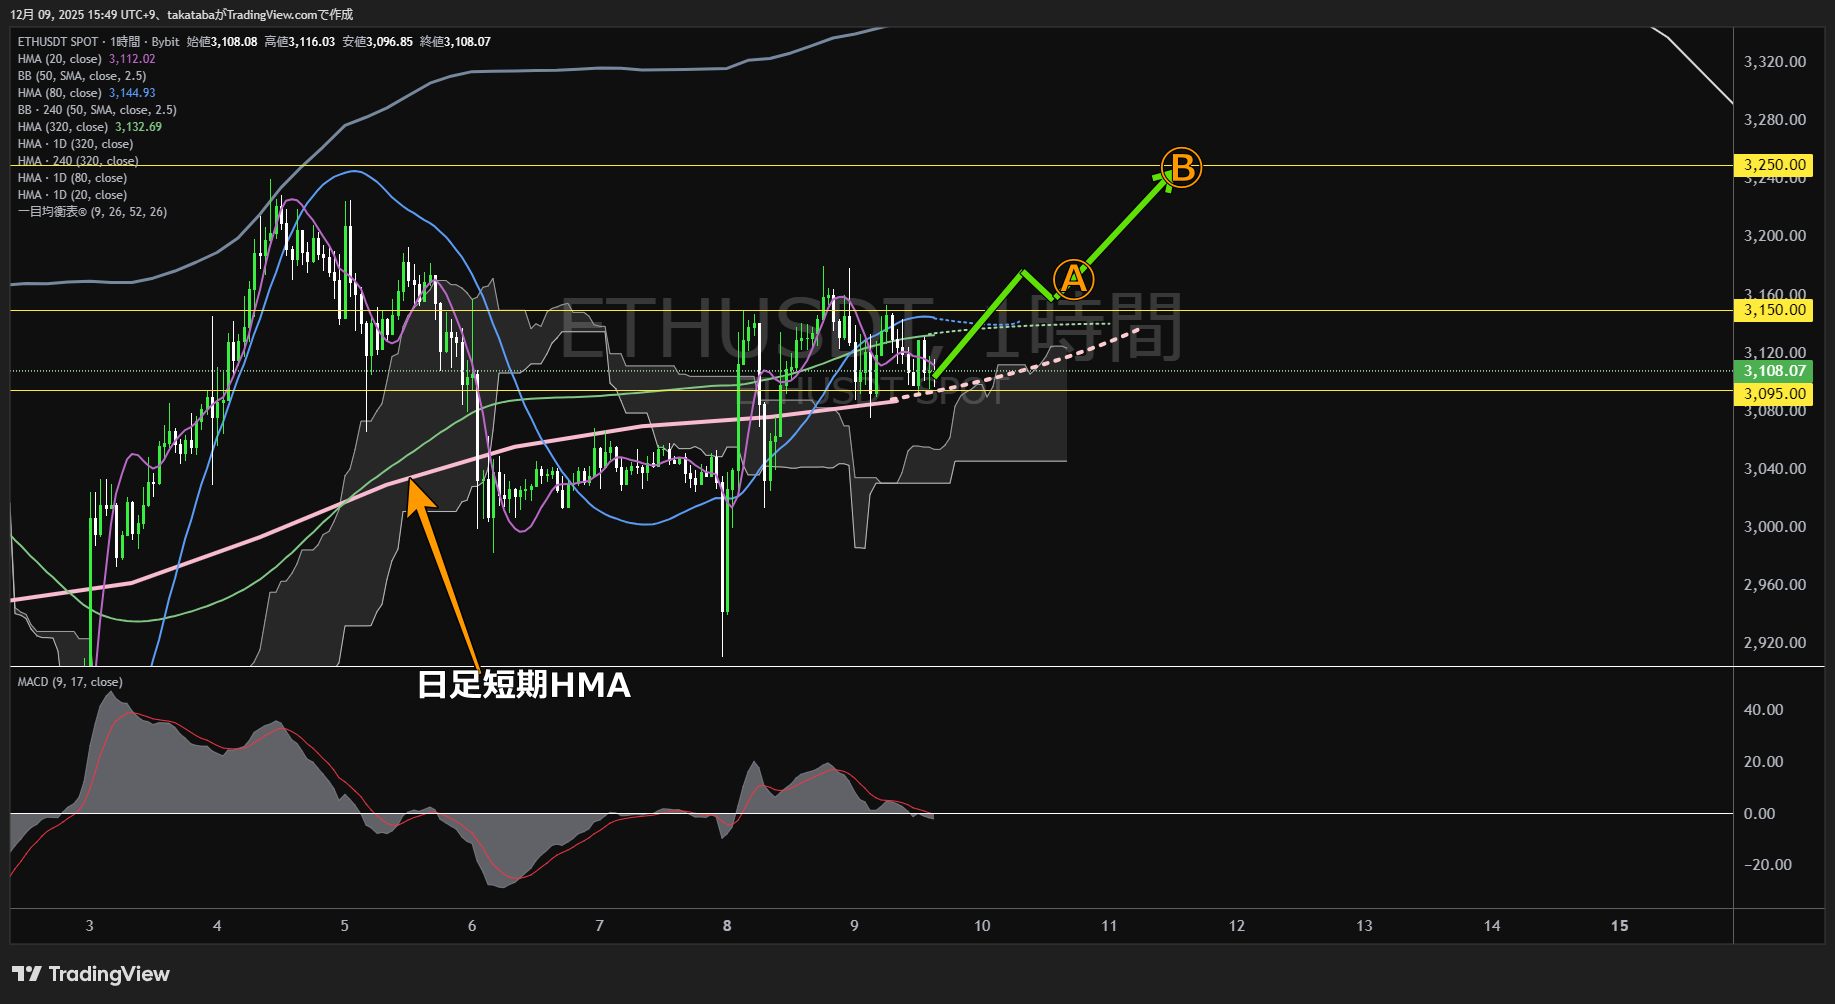Click the MACD (9, 17, close) legend
The height and width of the screenshot is (1004, 1835).
coord(70,682)
